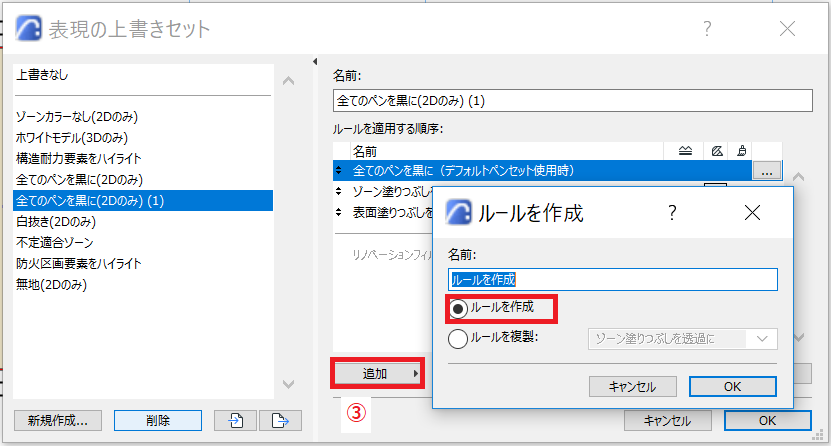Select 構造耐力要素をハイライト in the list
Screen dimensions: 831x446
(x=78, y=158)
